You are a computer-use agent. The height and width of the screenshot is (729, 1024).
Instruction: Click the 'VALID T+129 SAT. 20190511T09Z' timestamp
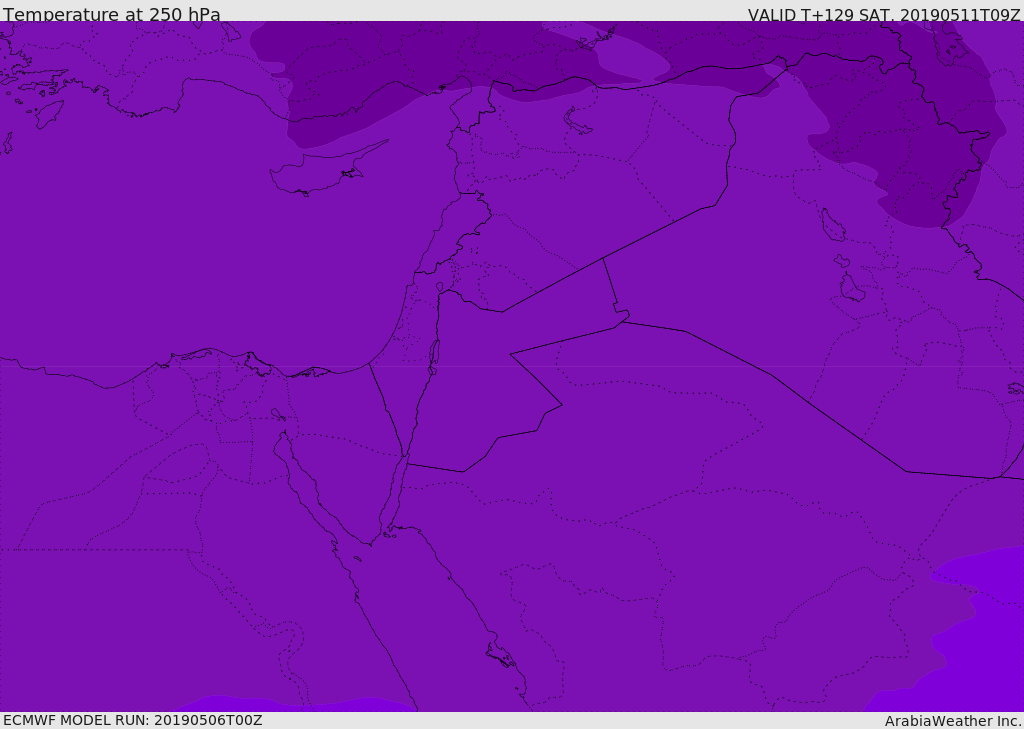[884, 14]
